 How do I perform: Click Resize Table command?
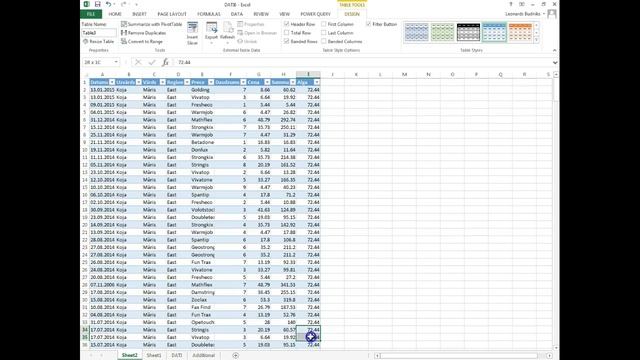coord(98,41)
